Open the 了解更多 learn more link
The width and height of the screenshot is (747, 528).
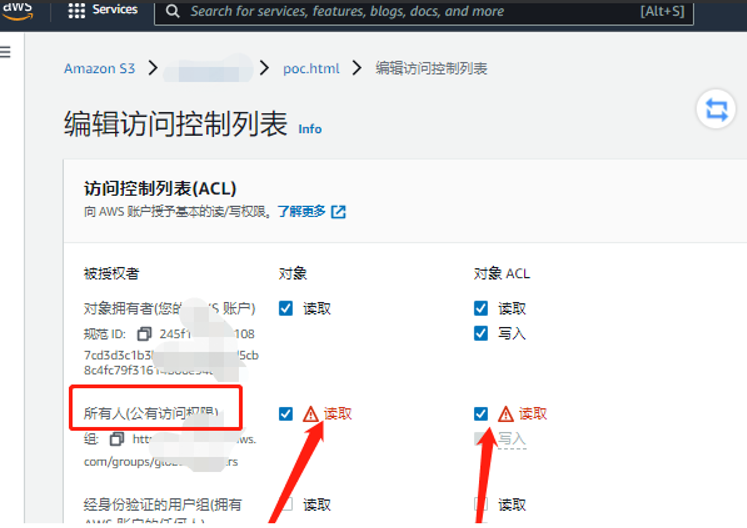[x=302, y=211]
